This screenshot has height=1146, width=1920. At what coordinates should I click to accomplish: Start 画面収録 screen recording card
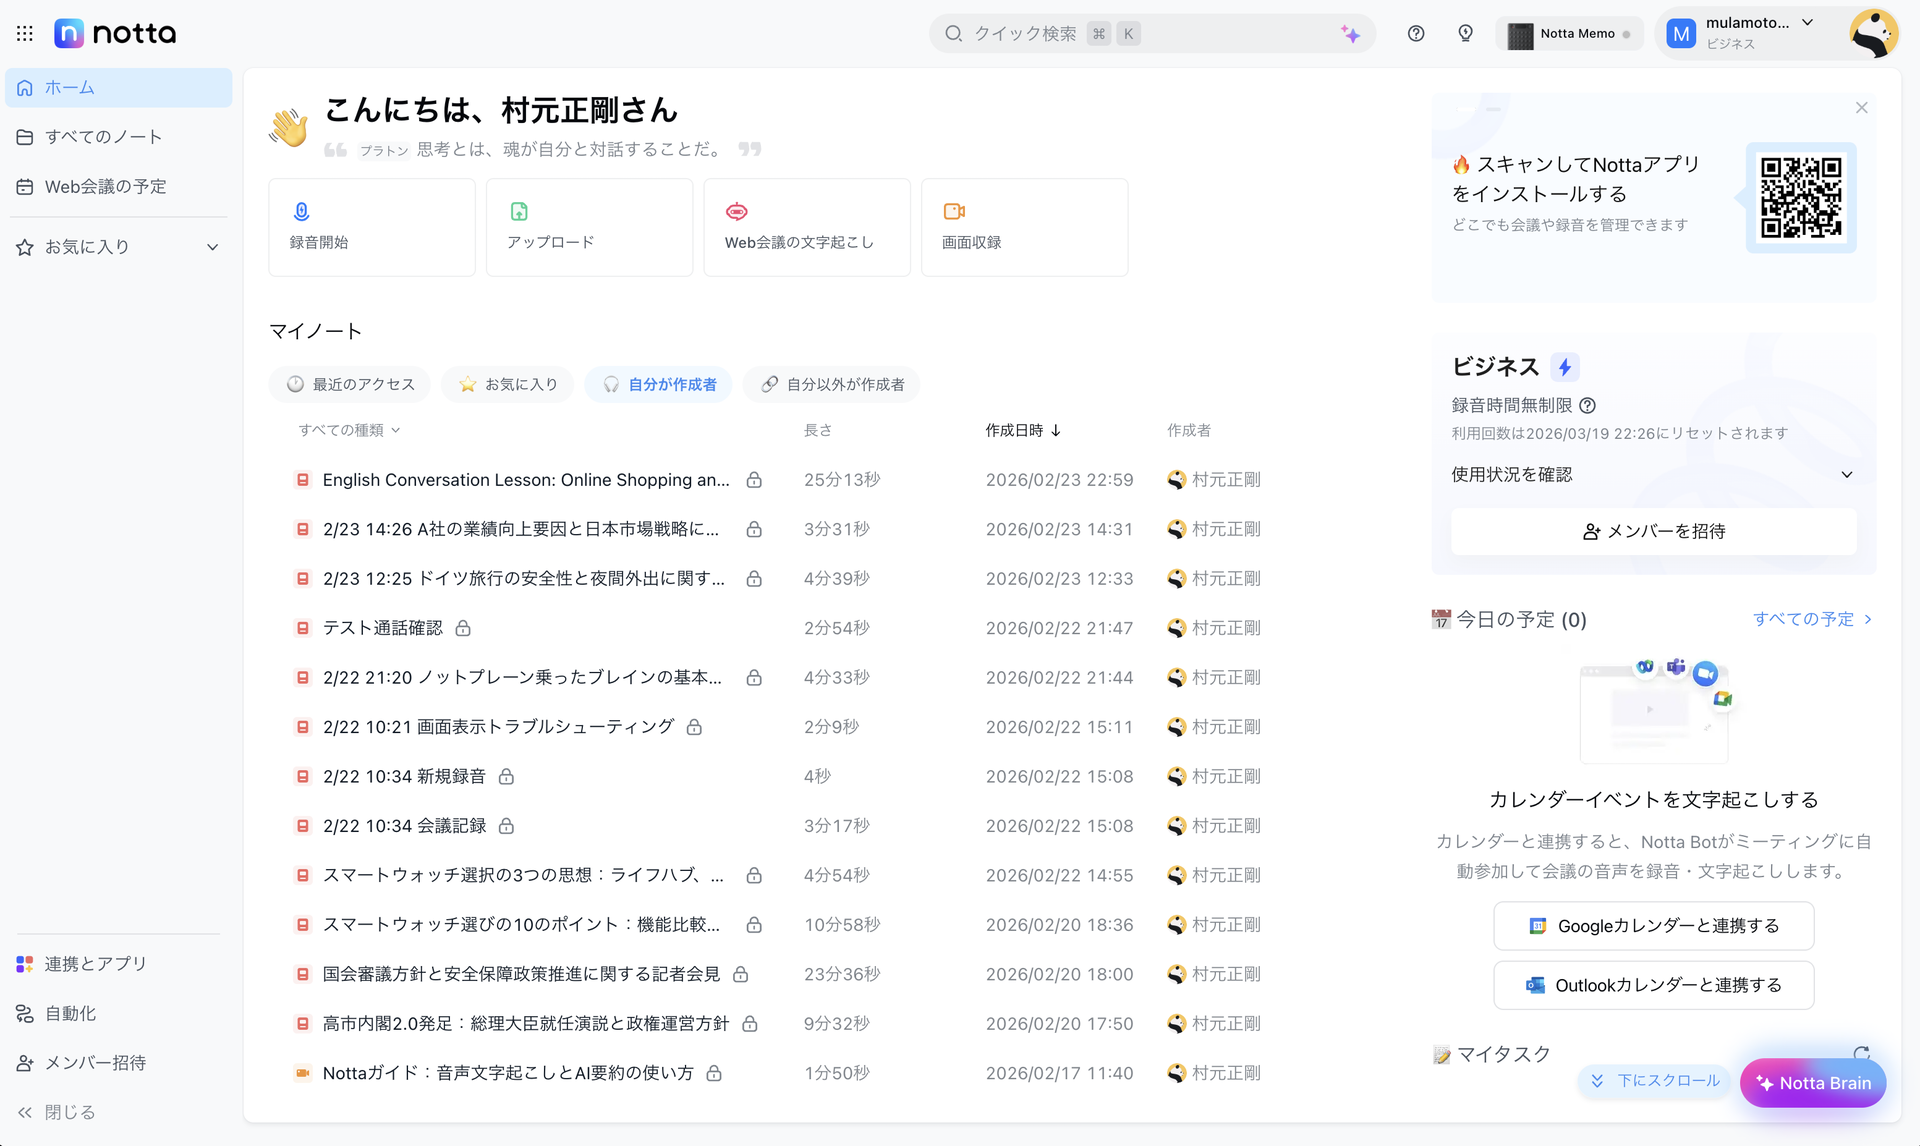tap(1024, 227)
